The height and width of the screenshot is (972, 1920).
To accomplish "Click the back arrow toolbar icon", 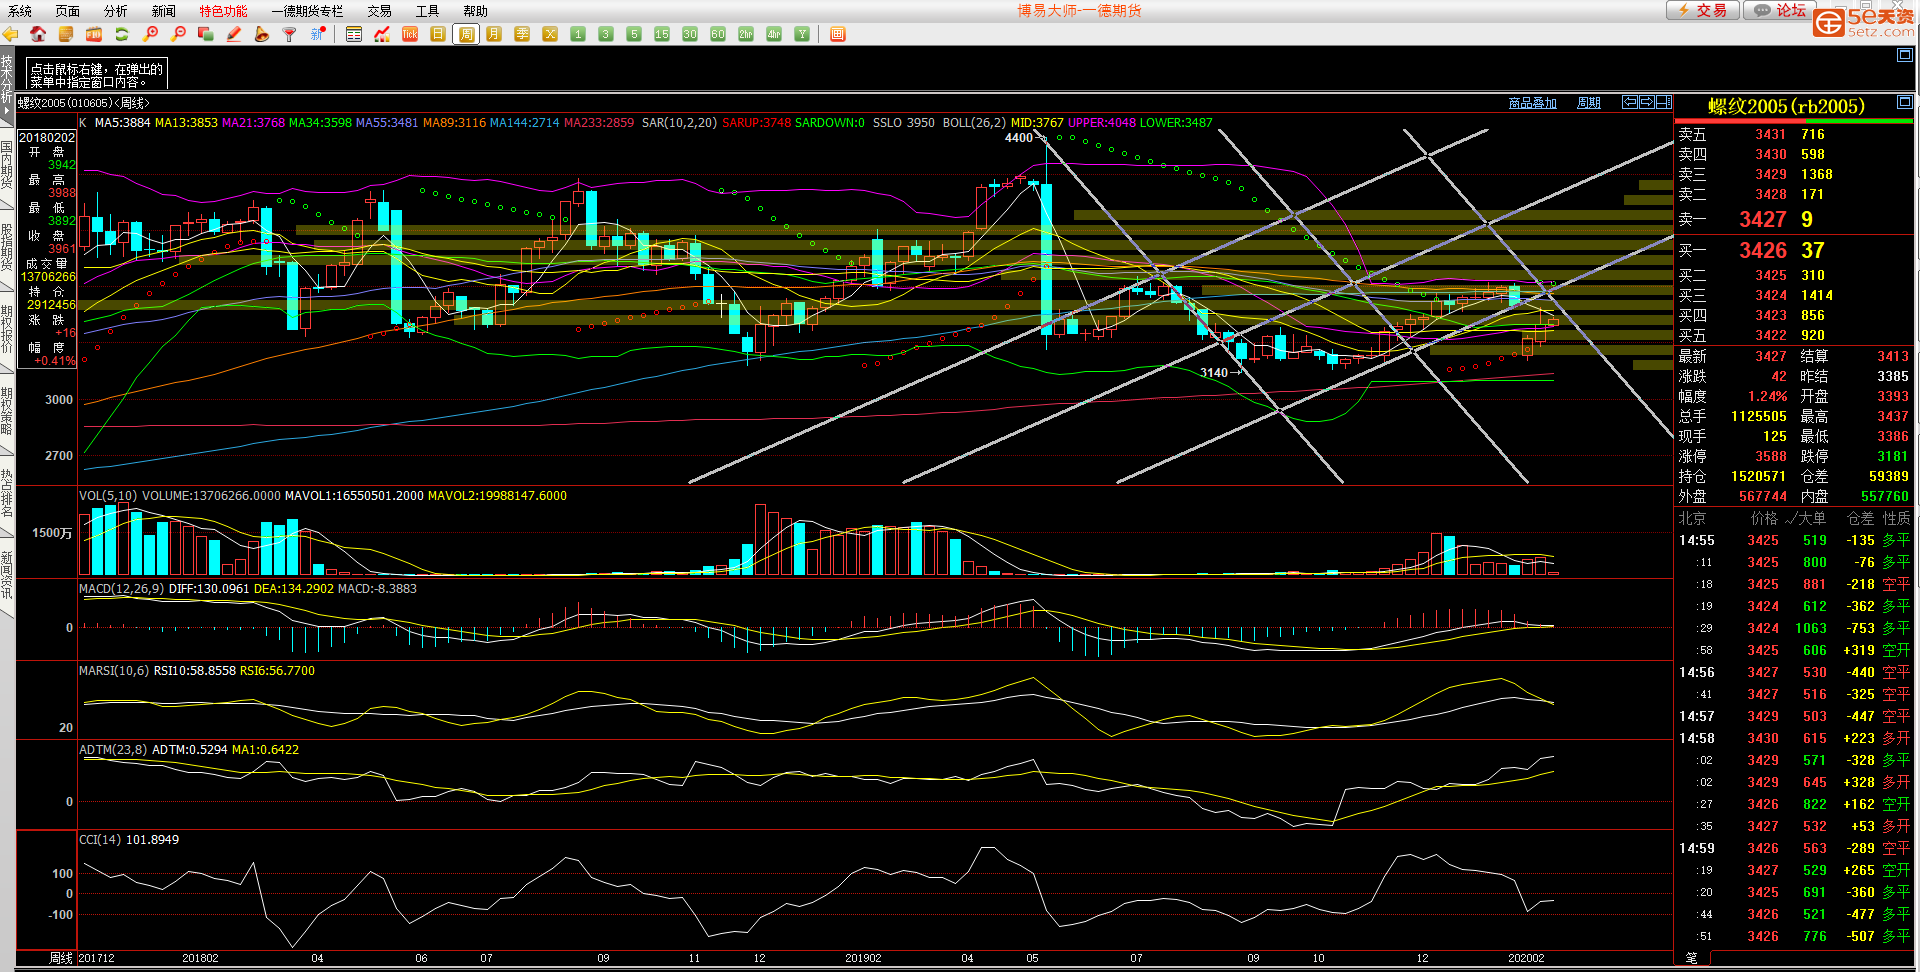I will [x=10, y=34].
